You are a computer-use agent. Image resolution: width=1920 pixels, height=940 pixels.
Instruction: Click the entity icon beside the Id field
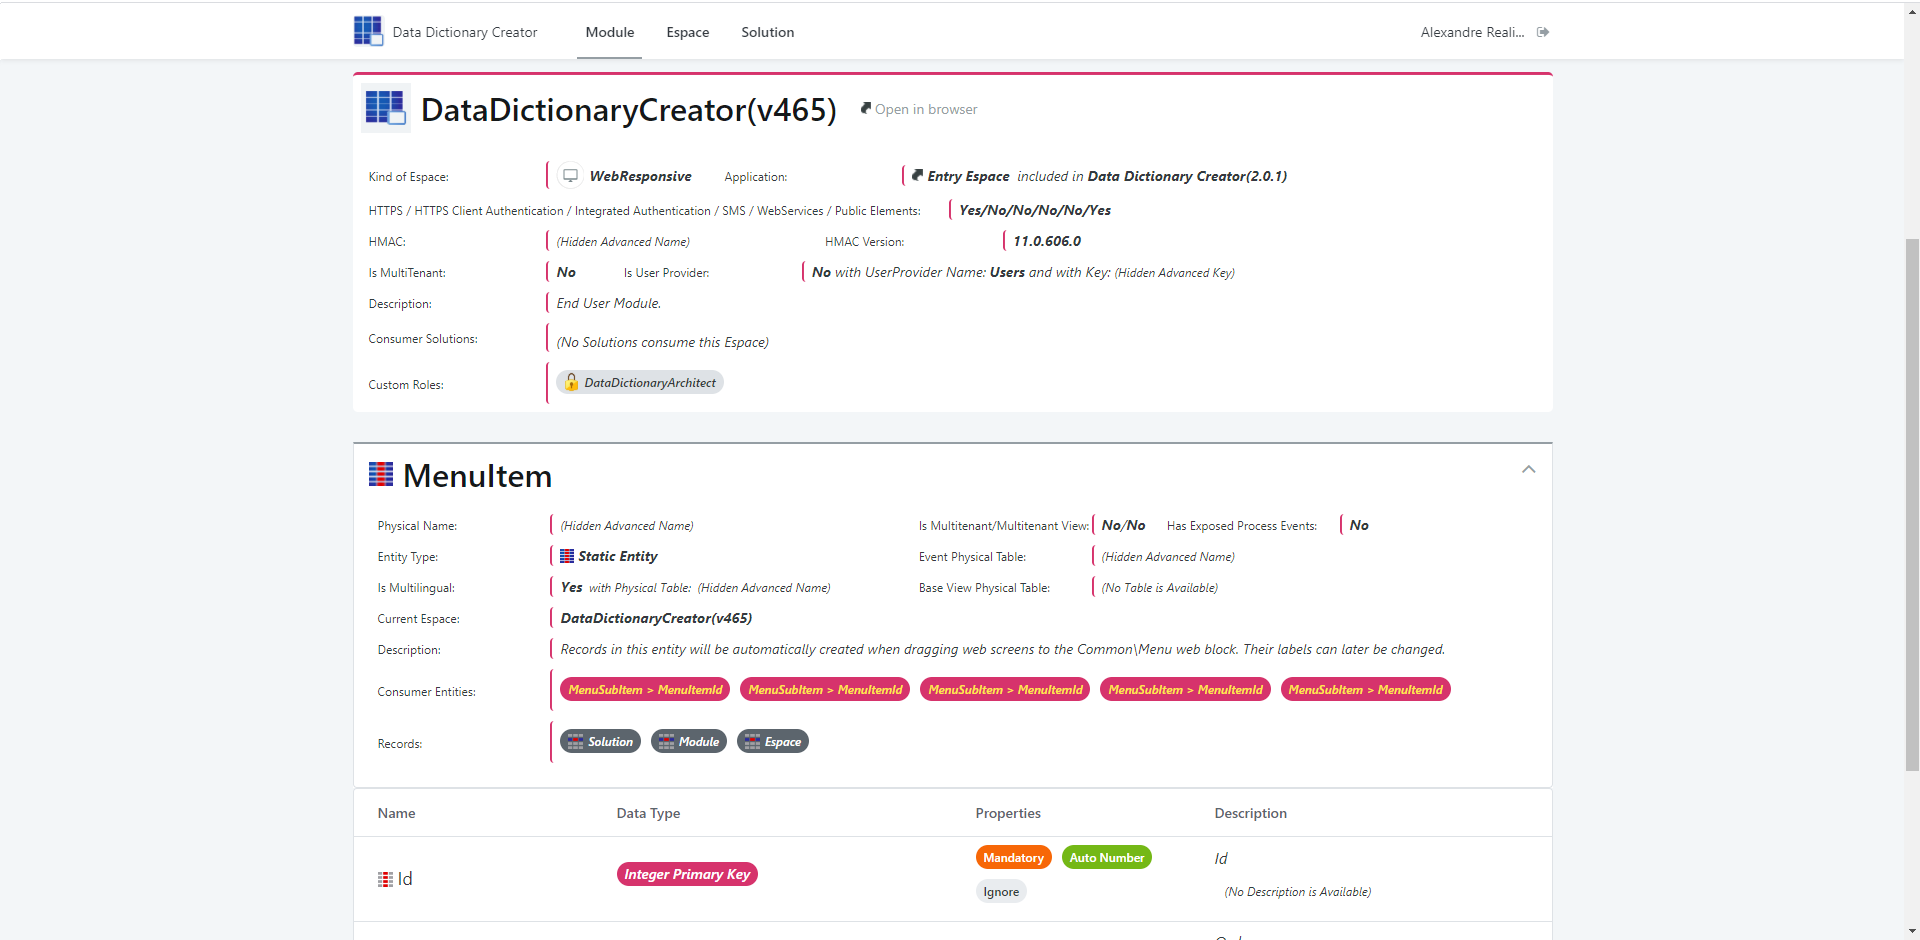tap(385, 878)
